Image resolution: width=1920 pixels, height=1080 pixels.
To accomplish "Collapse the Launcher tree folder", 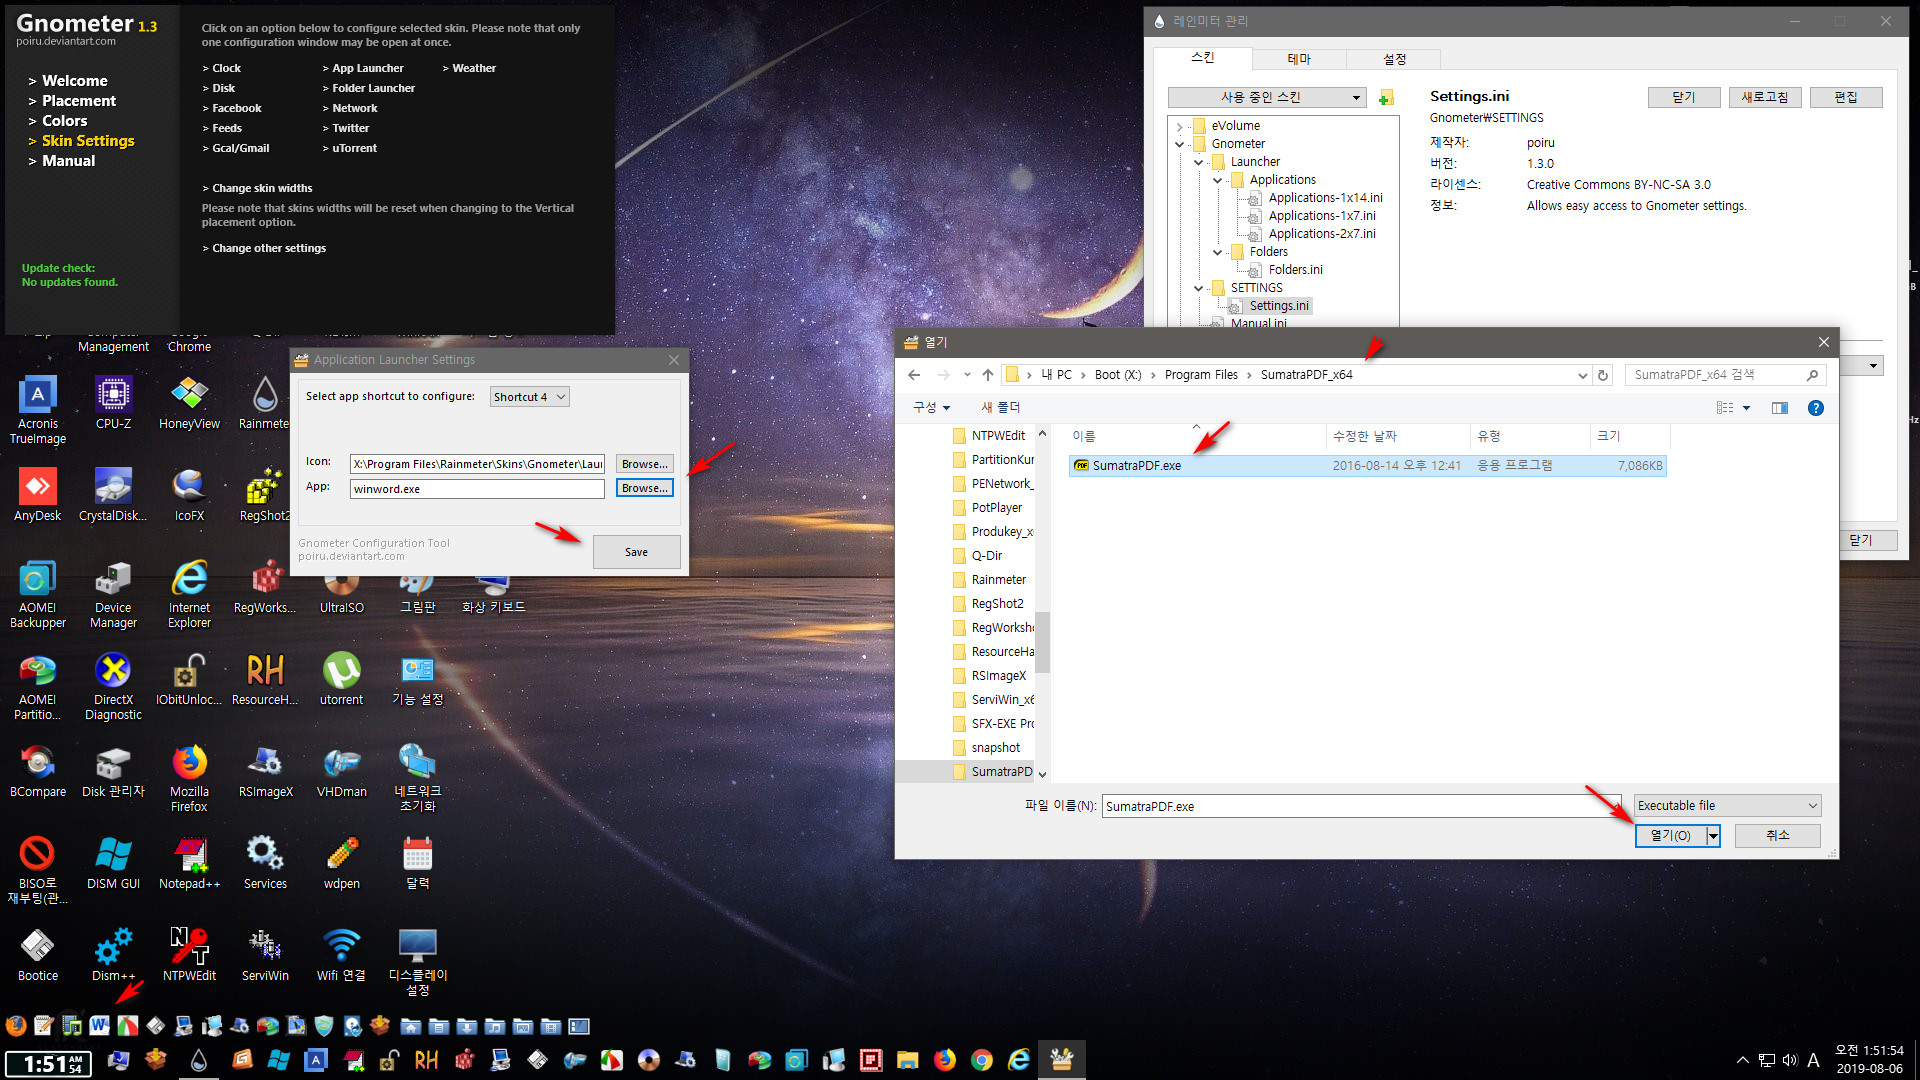I will pyautogui.click(x=1198, y=162).
